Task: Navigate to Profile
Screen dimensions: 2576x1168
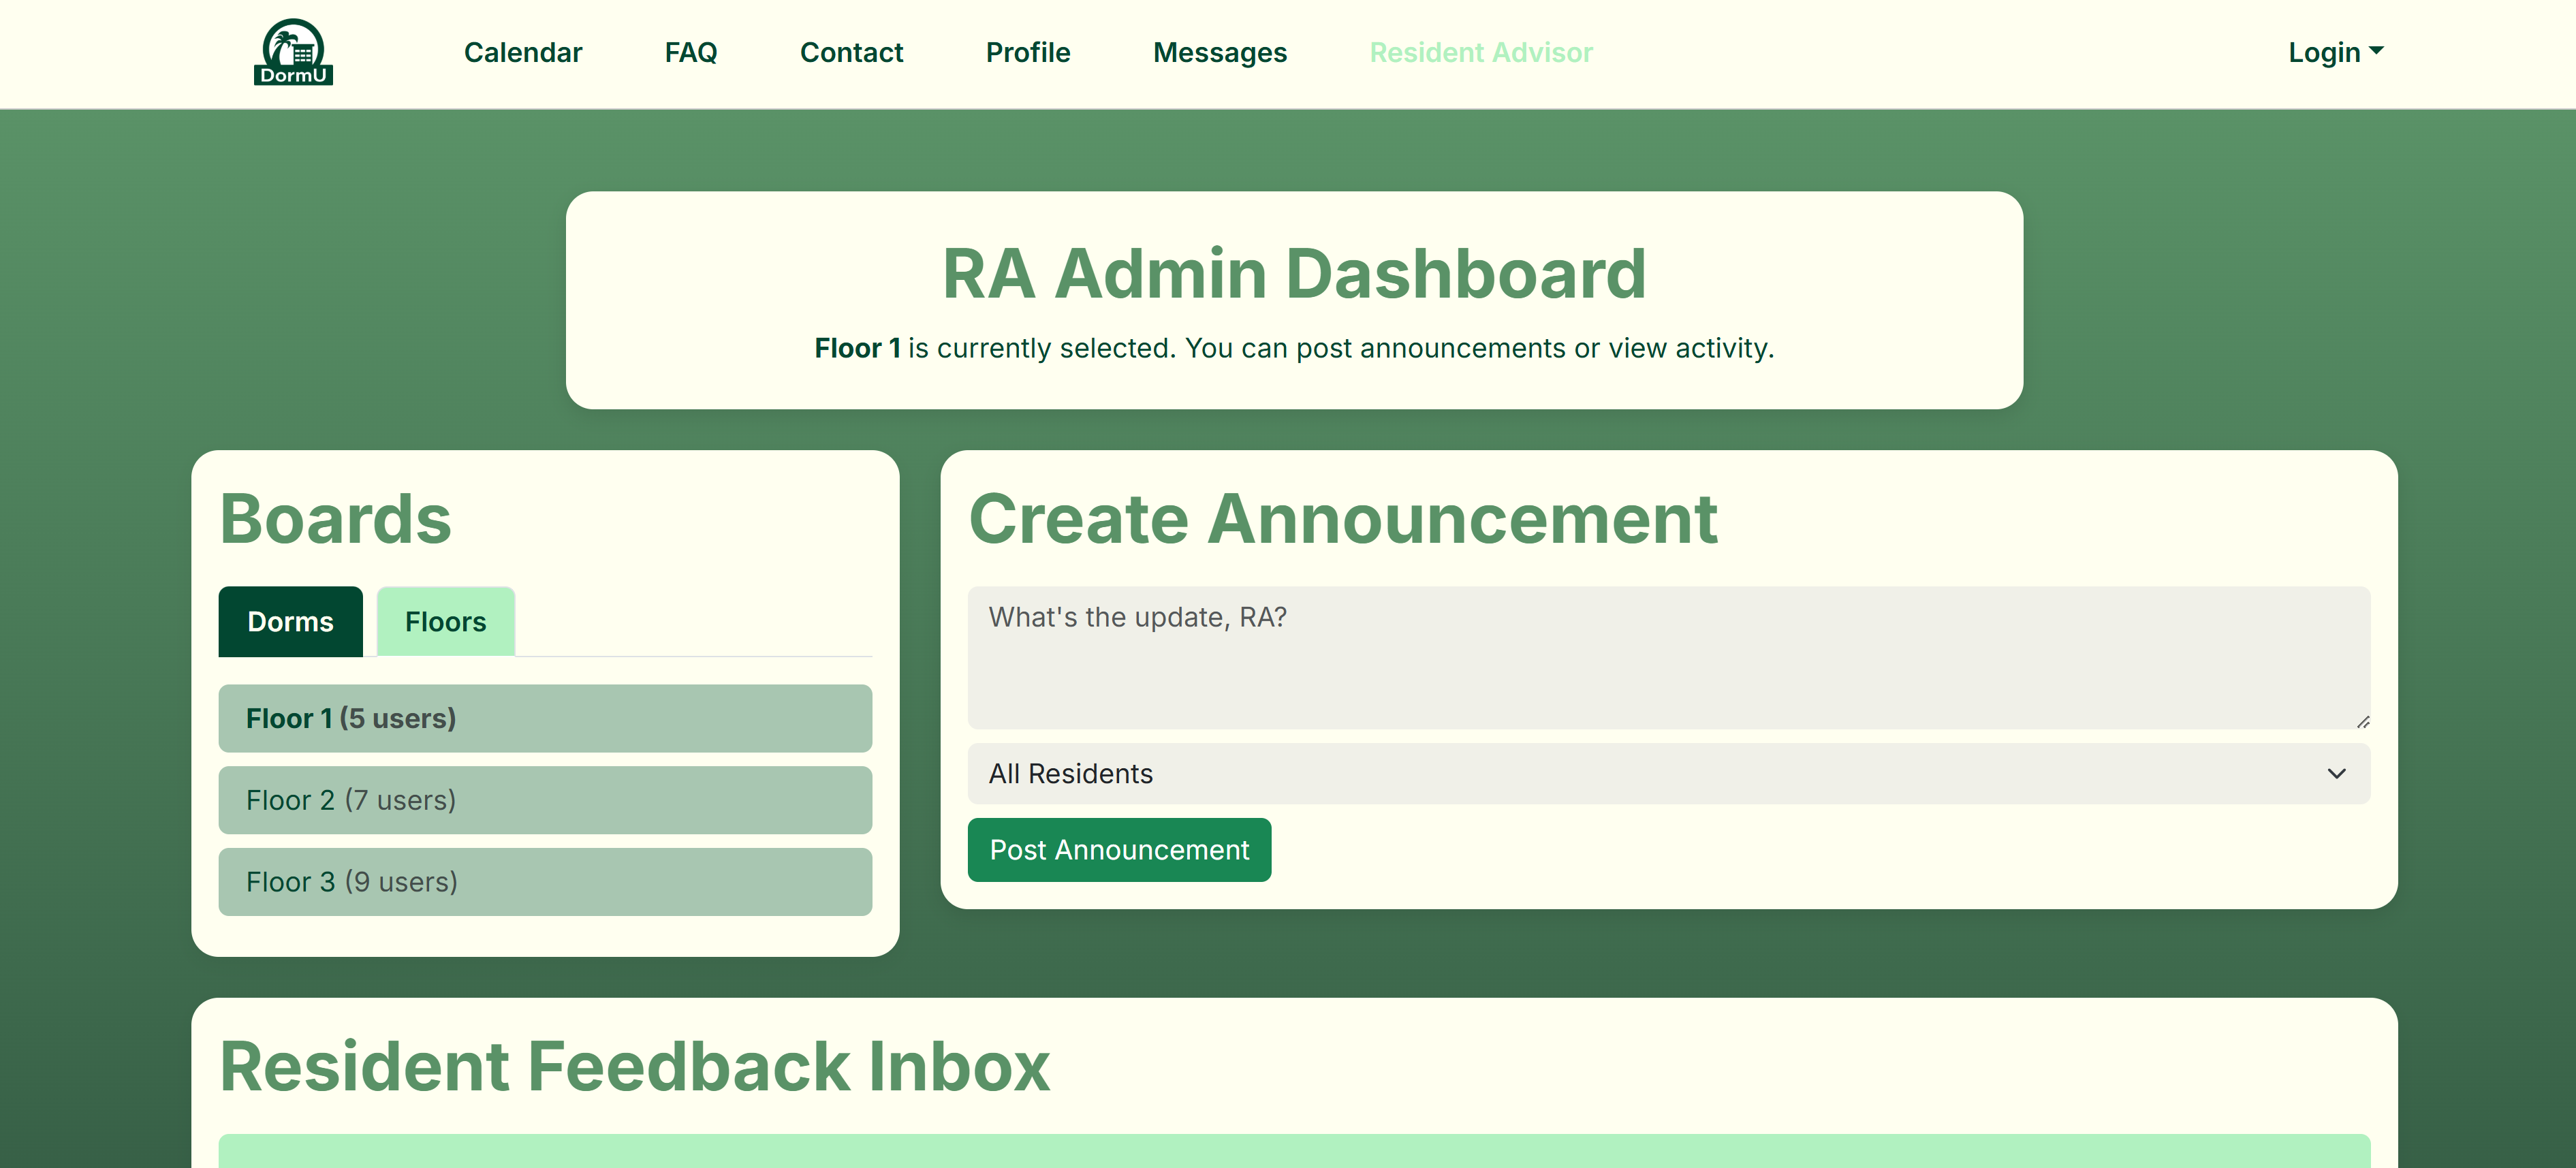Action: point(1028,52)
